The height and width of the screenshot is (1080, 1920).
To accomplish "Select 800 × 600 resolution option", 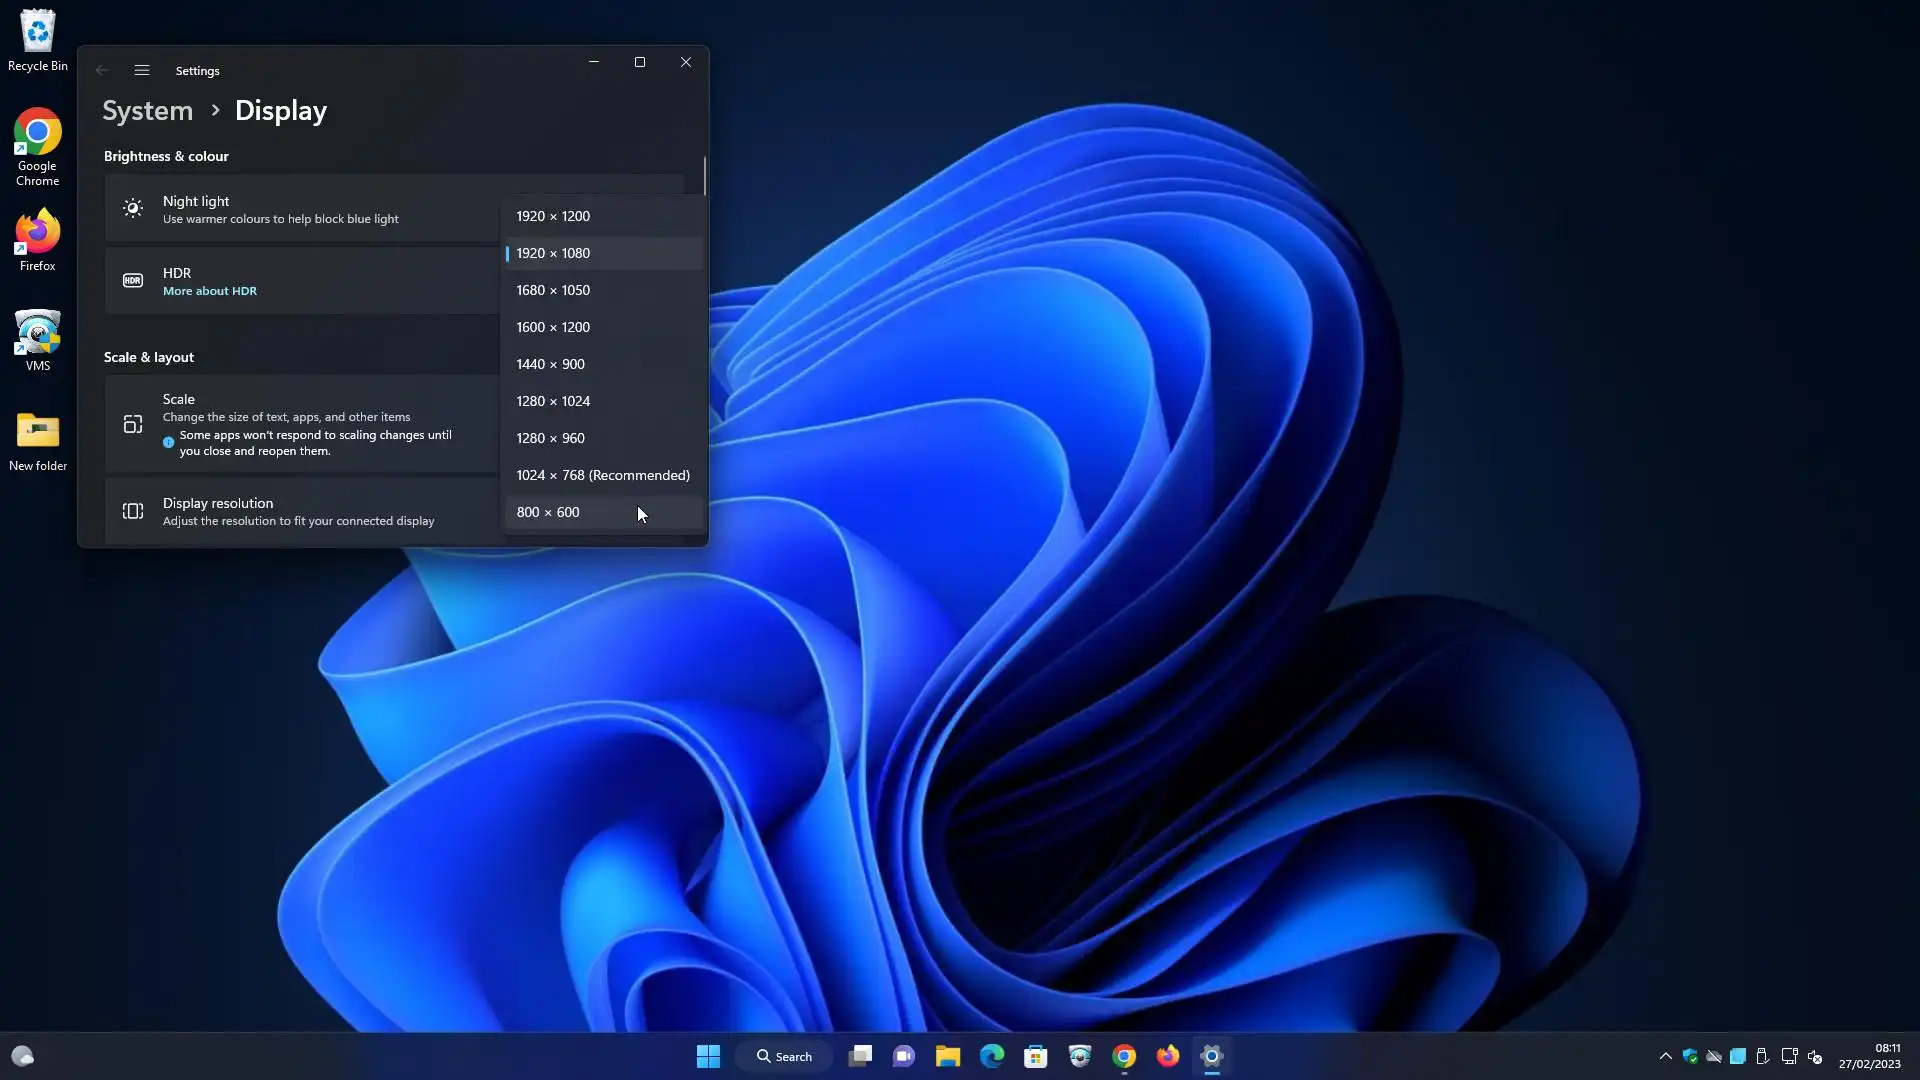I will pos(548,513).
